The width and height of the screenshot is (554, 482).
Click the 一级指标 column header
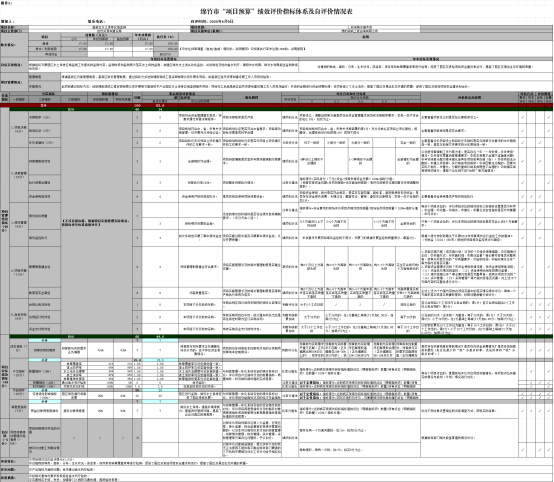(19, 100)
